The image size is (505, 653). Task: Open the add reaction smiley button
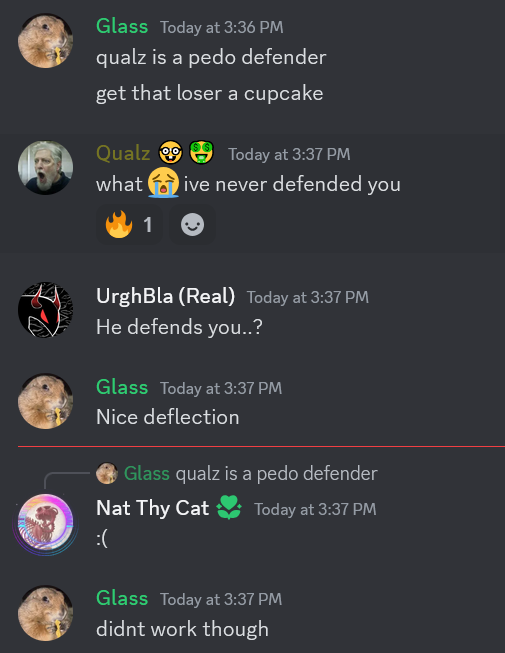coord(192,225)
